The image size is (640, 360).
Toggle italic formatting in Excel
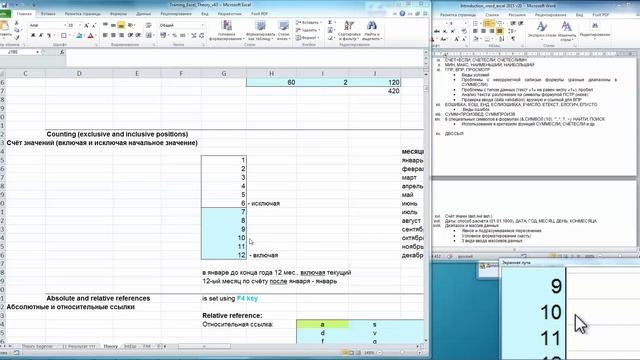[41, 36]
